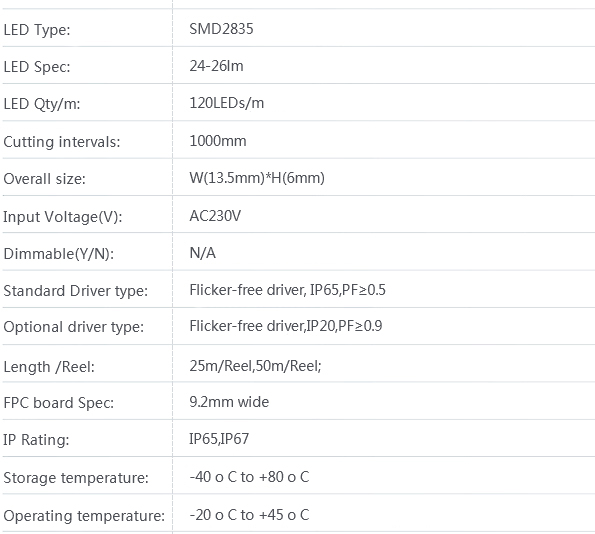Select the IP65,PF≥0.5 driver description
Image resolution: width=595 pixels, height=534 pixels.
pos(348,290)
